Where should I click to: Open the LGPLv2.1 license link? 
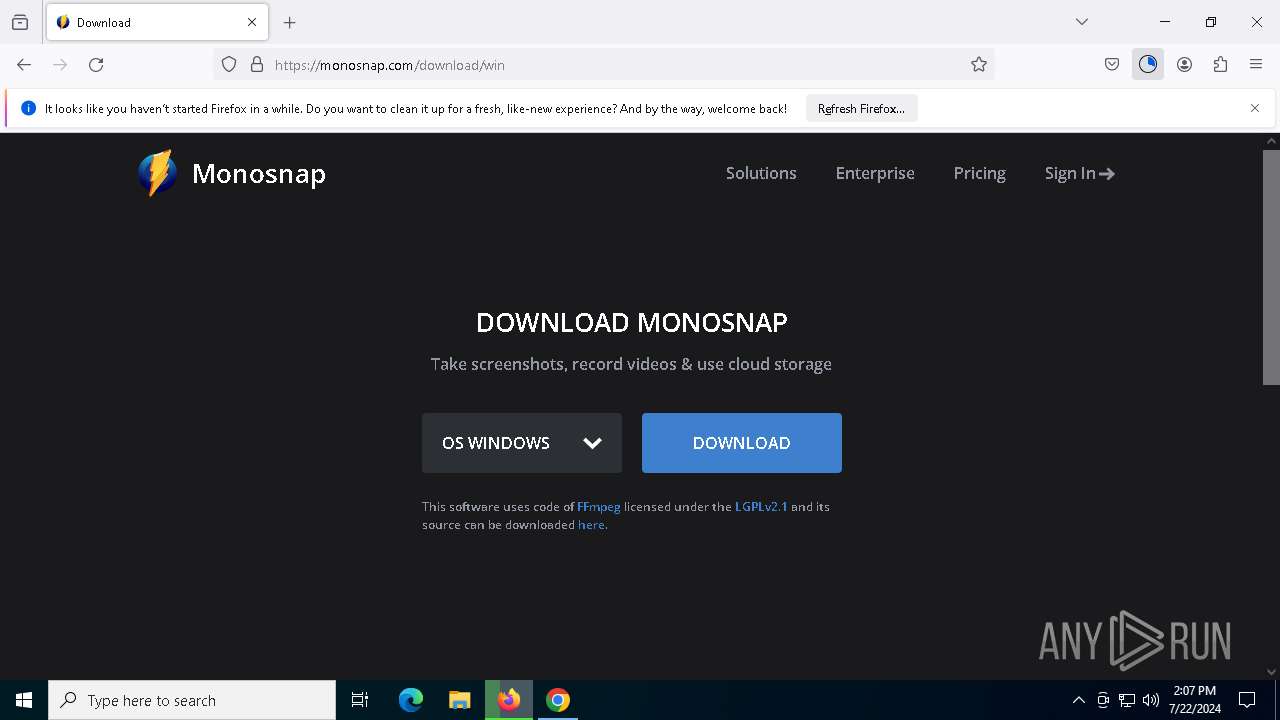[x=761, y=507]
